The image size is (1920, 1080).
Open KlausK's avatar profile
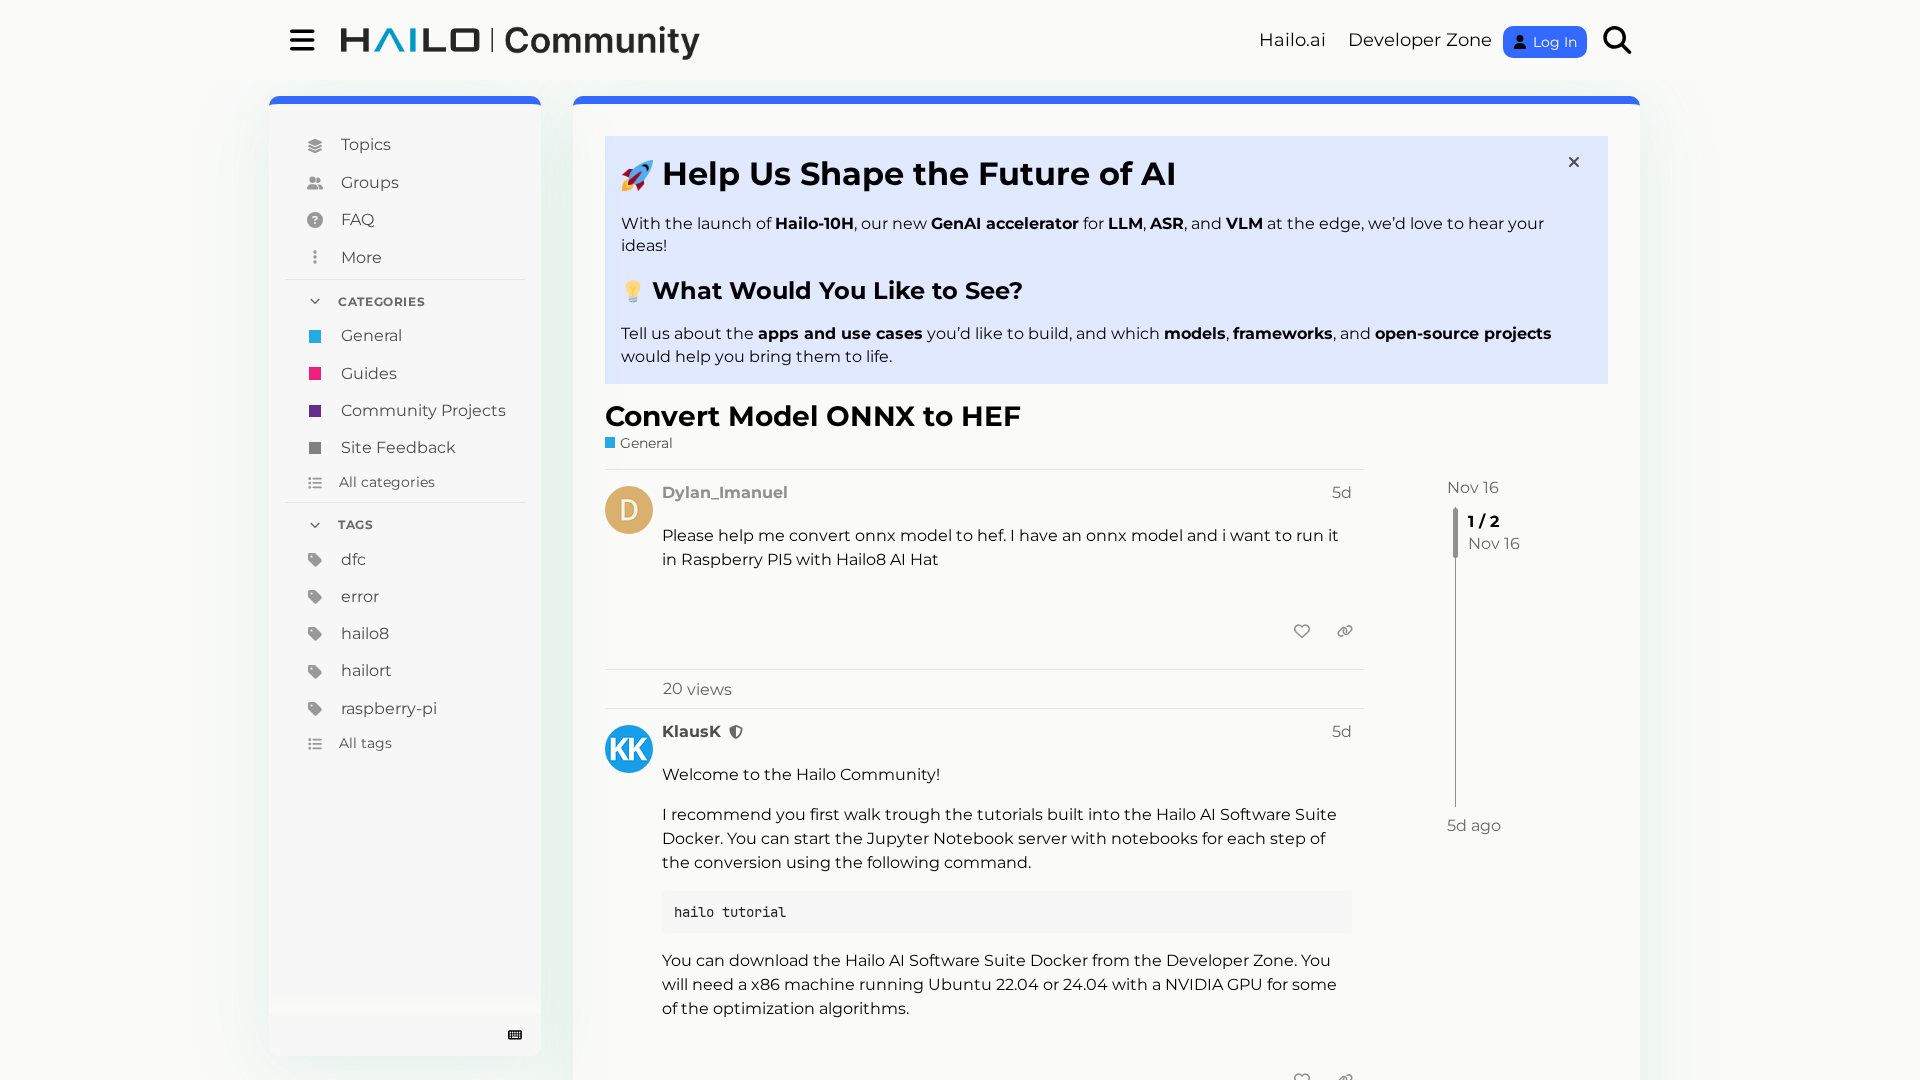(x=628, y=749)
